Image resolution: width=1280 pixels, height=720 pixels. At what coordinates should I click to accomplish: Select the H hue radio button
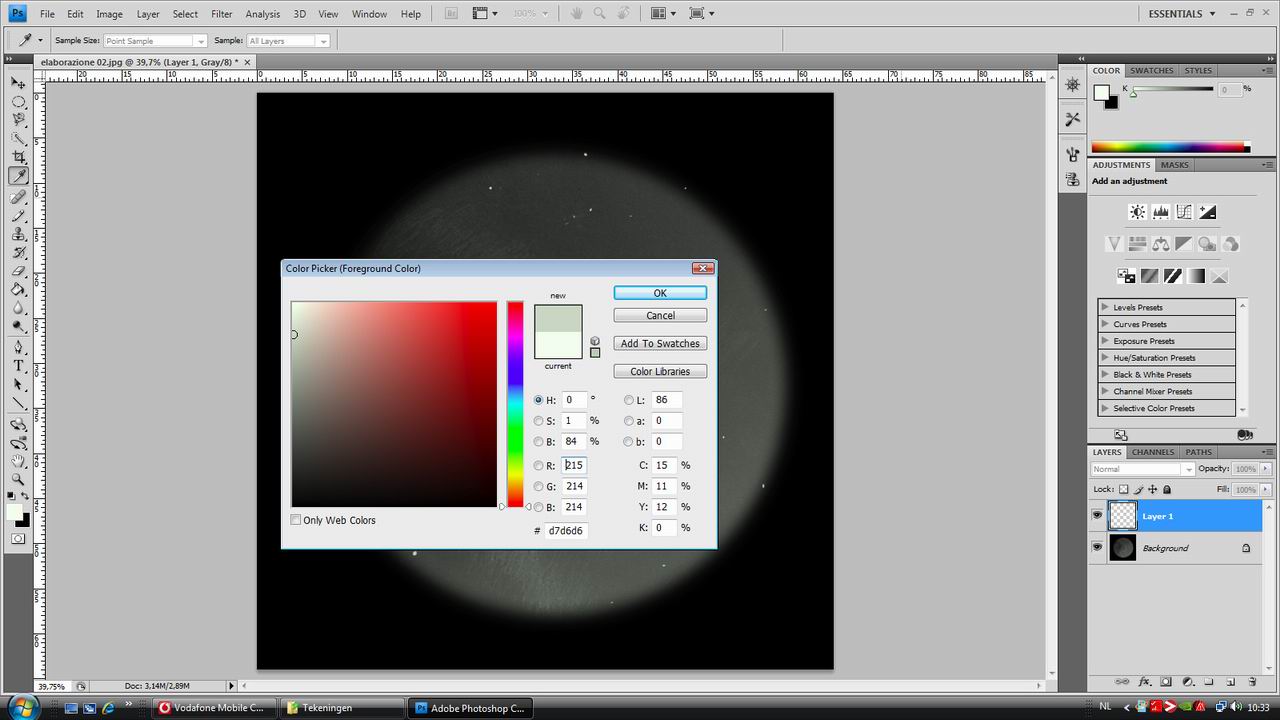click(x=539, y=400)
